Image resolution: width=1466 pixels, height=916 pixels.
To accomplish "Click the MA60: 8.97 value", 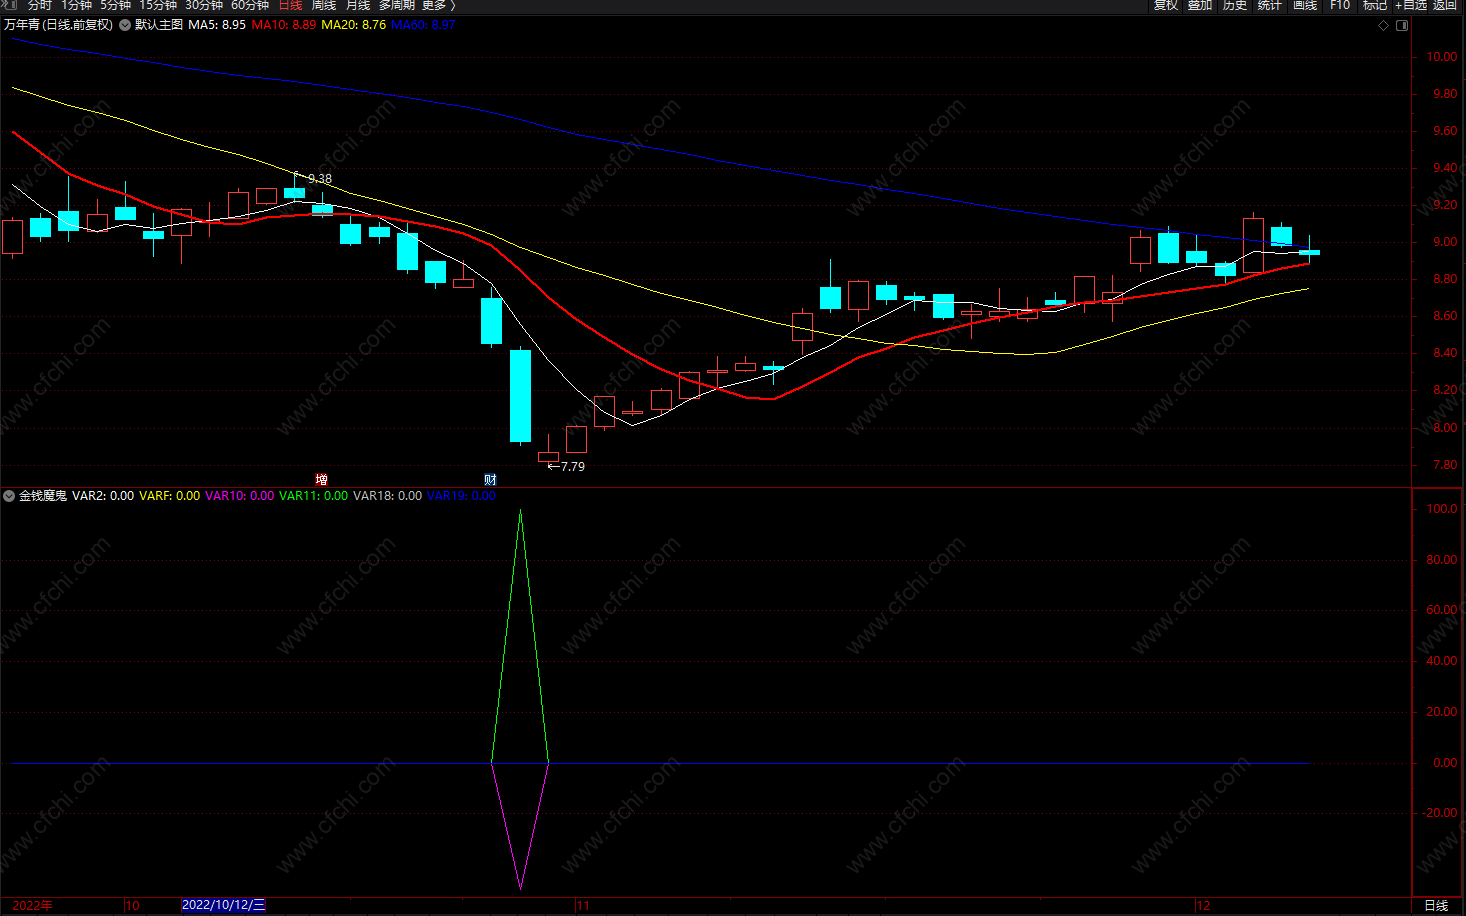I will (x=423, y=25).
